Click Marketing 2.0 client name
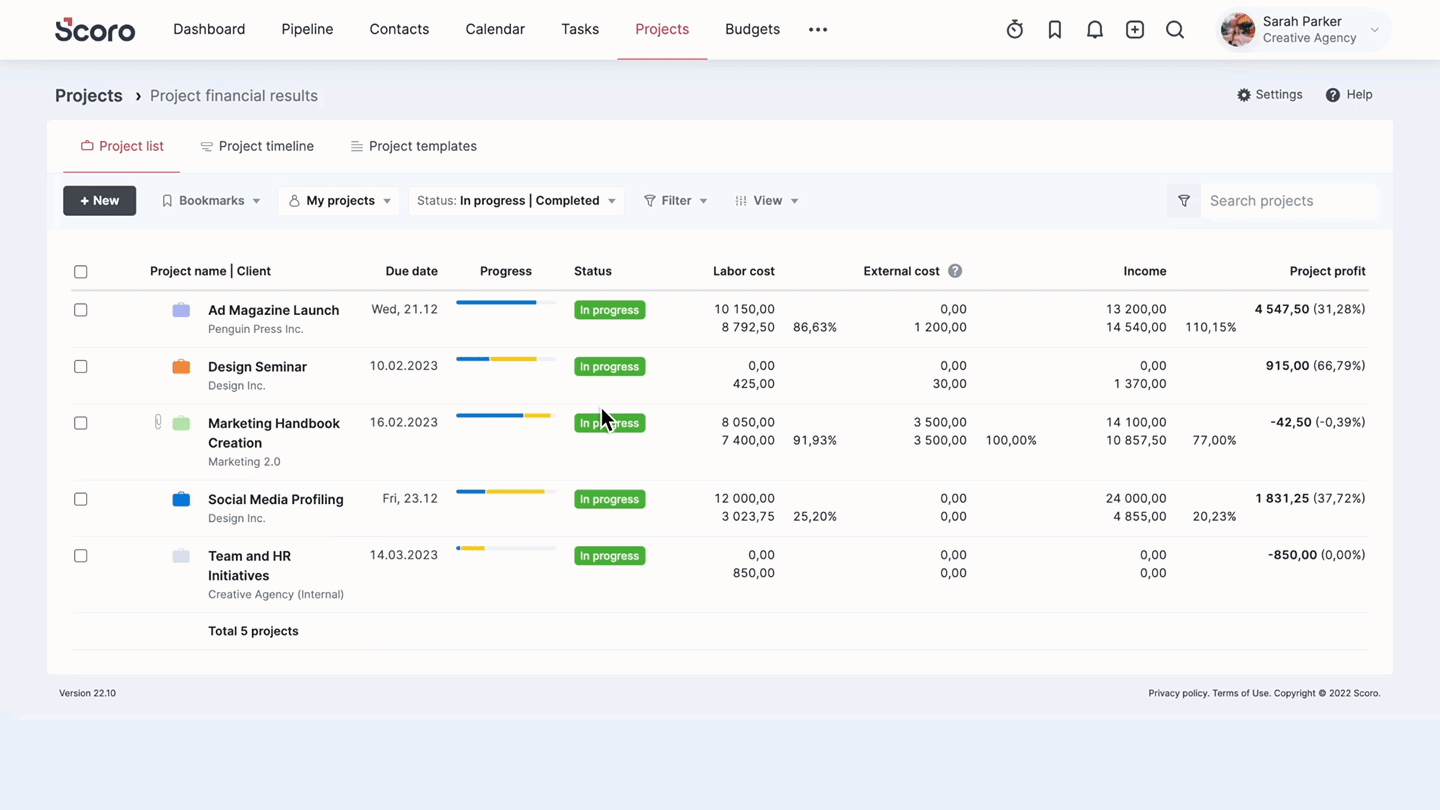 (x=244, y=462)
